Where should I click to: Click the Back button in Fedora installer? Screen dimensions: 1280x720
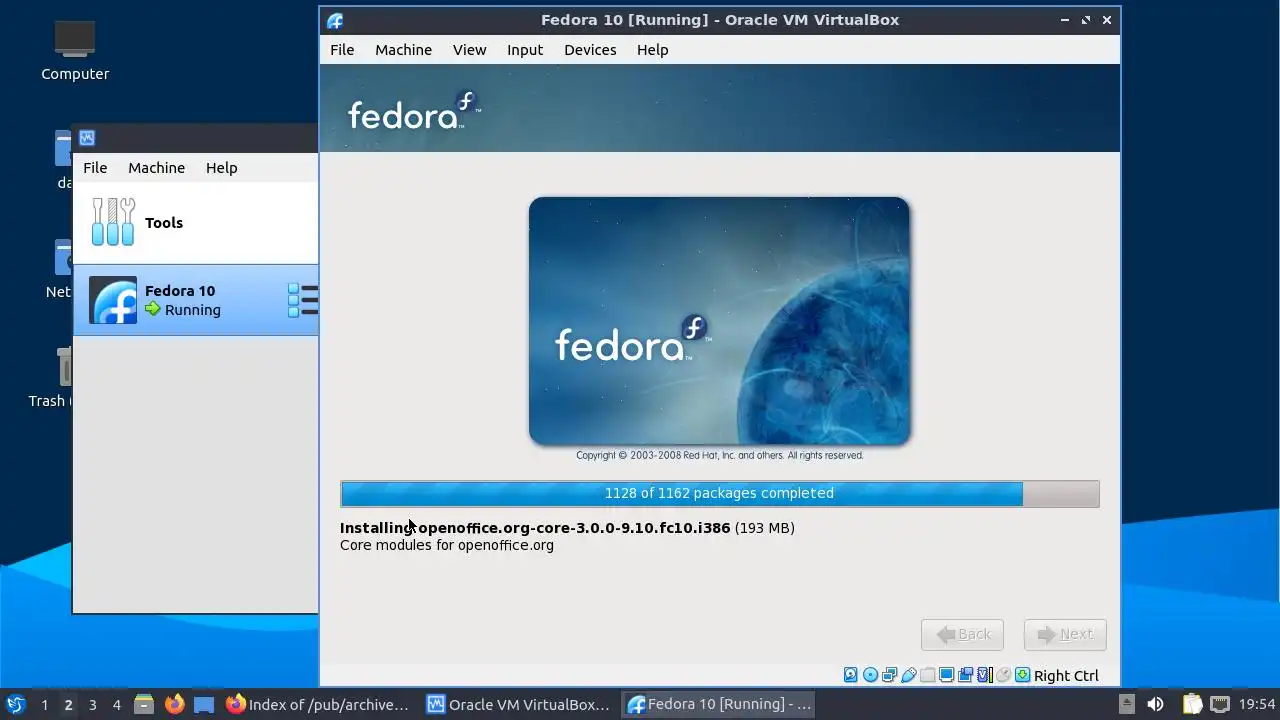(x=962, y=634)
